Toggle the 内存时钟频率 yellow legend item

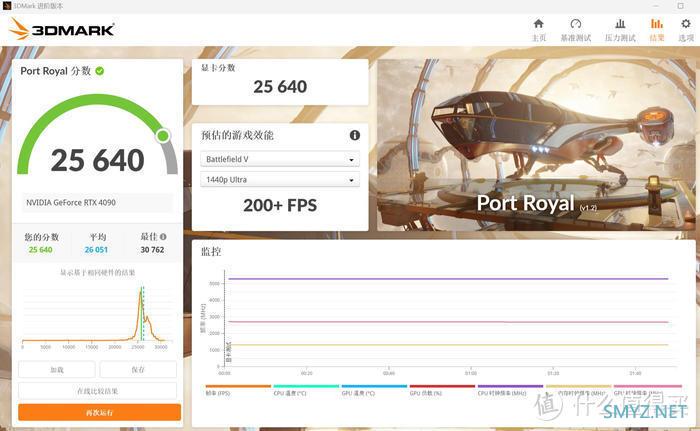[579, 390]
